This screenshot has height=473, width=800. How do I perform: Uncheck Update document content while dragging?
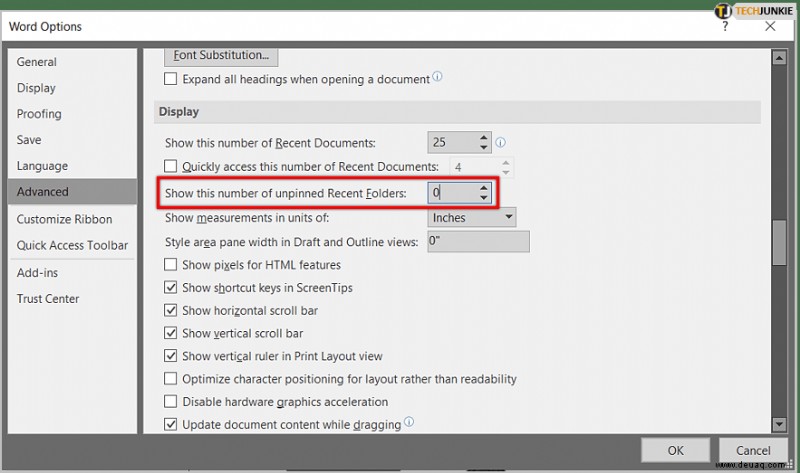tap(170, 424)
